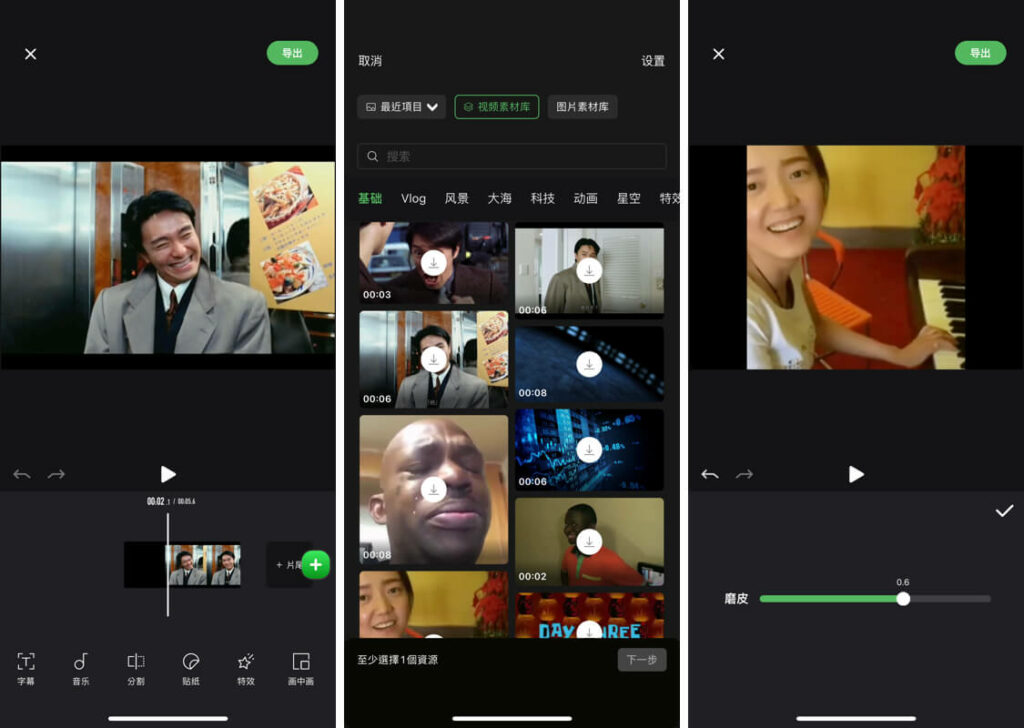1024x728 pixels.
Task: Open the 音乐 music tool
Action: tap(80, 668)
